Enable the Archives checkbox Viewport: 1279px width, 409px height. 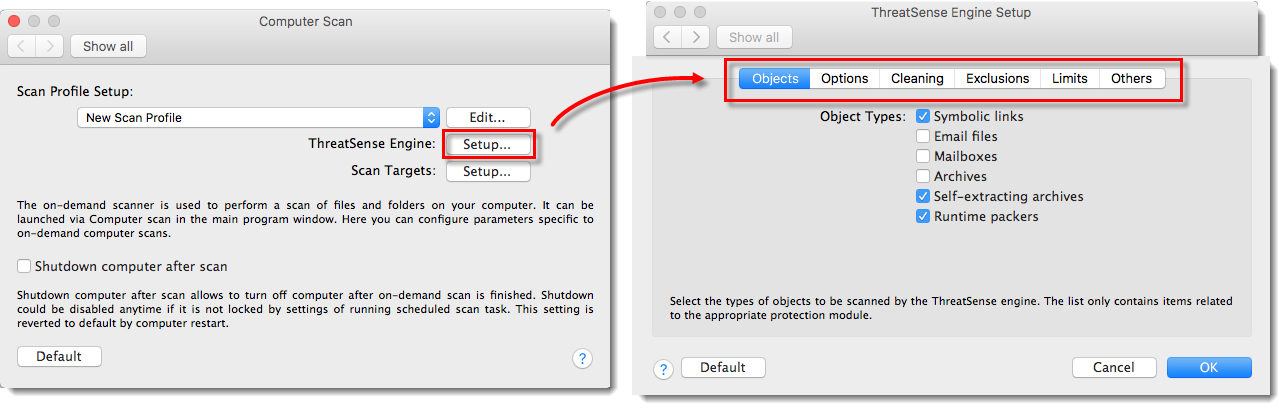click(923, 176)
